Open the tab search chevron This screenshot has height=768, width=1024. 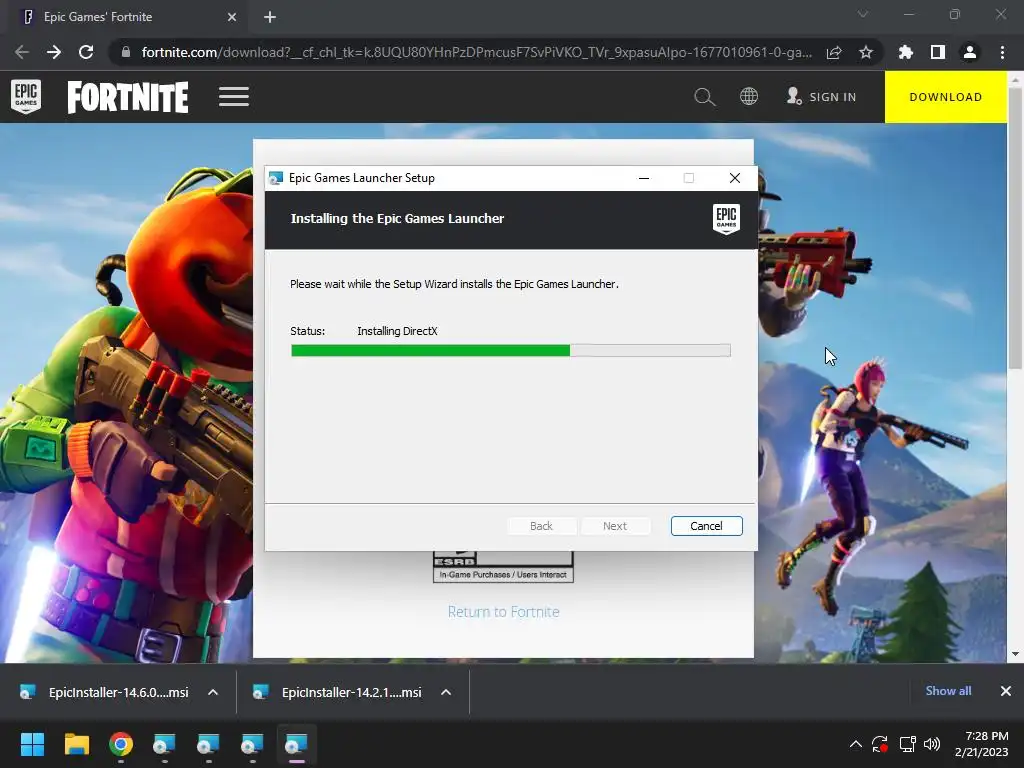863,14
